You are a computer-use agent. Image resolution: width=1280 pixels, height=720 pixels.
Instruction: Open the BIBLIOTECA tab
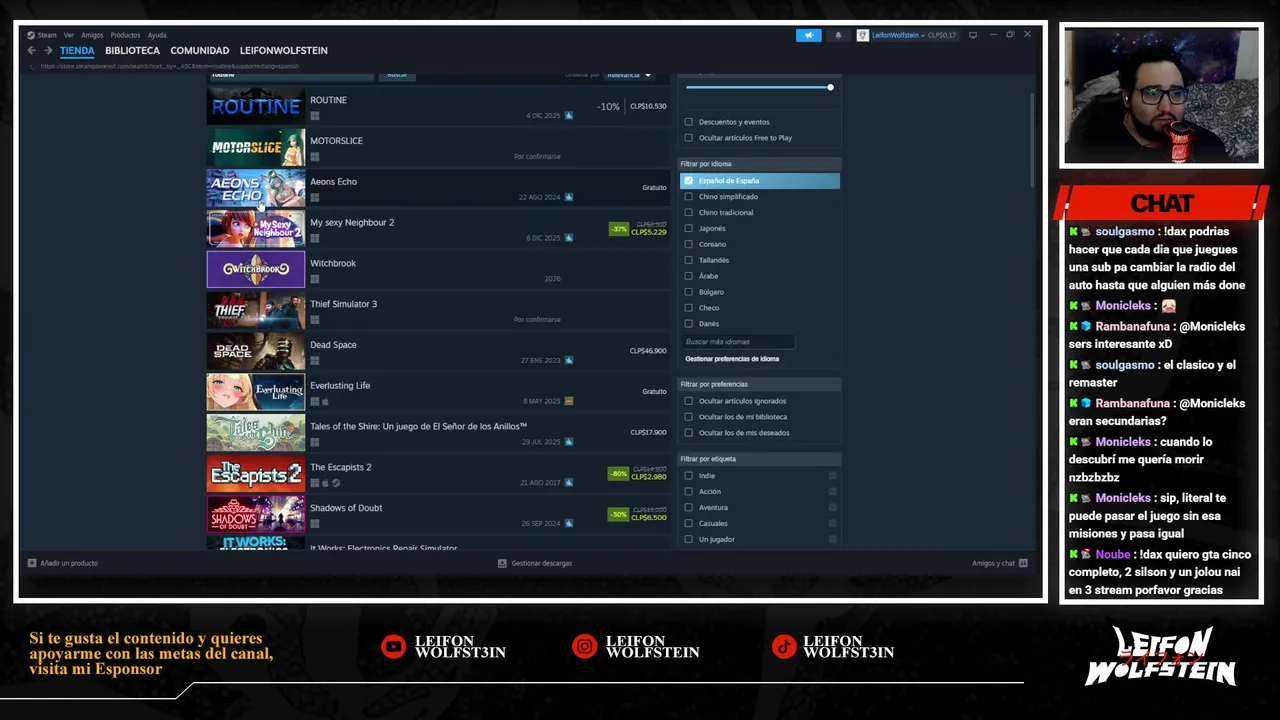(132, 50)
